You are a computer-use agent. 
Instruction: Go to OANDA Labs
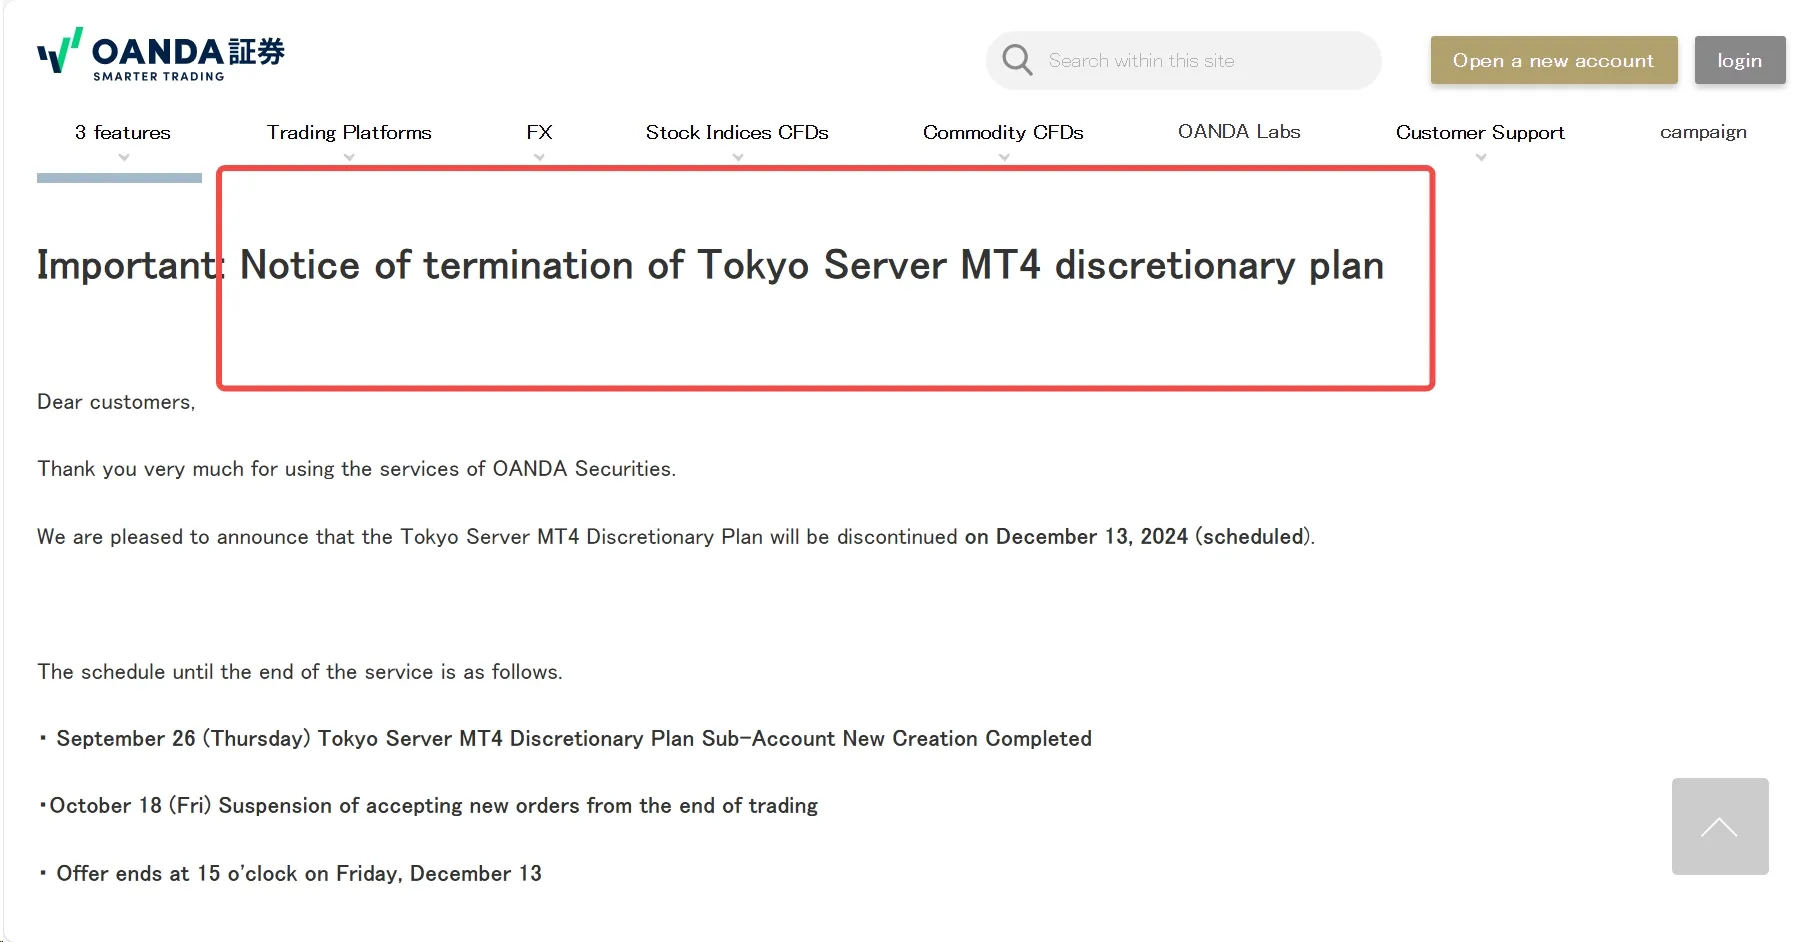click(1239, 131)
